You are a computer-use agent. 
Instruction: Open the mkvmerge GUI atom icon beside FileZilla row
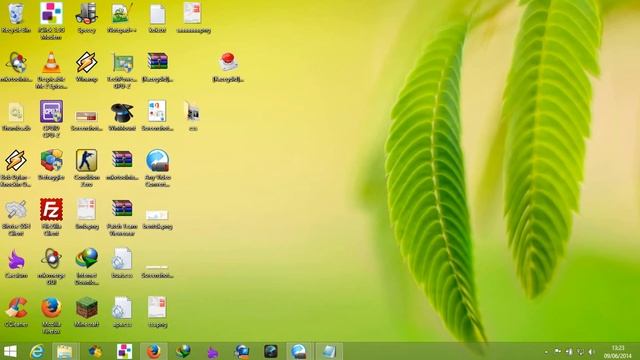pyautogui.click(x=51, y=266)
